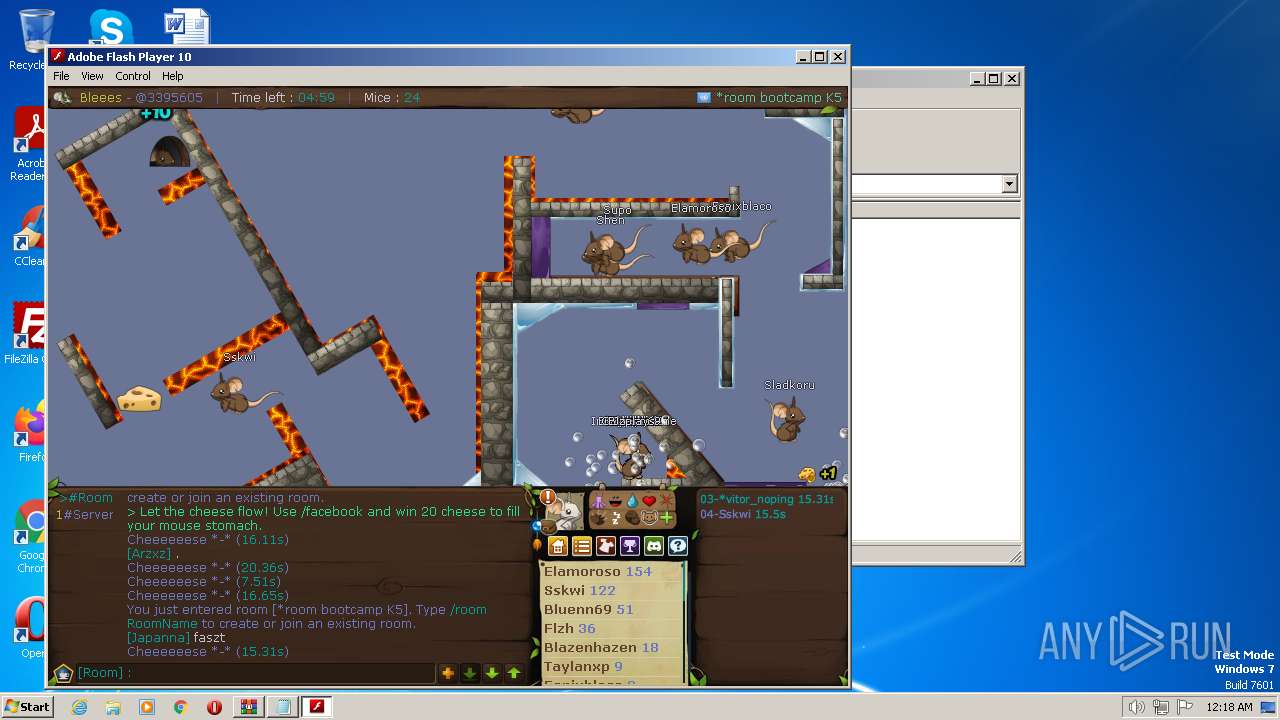This screenshot has height=720, width=1280.
Task: Click the dark green down arrow chat button
Action: 470,673
